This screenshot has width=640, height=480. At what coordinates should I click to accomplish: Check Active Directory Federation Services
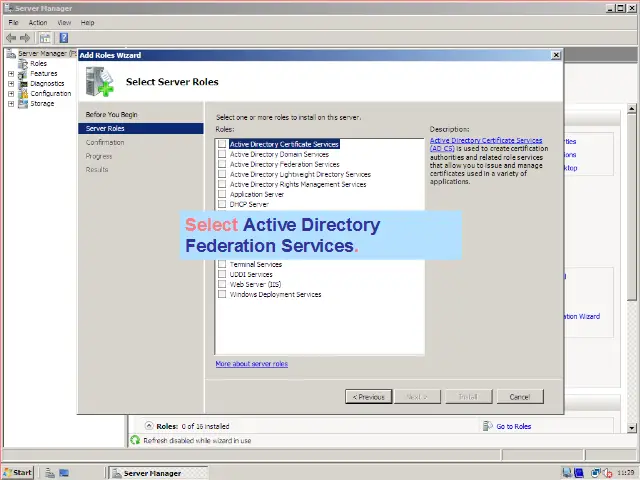[x=222, y=164]
